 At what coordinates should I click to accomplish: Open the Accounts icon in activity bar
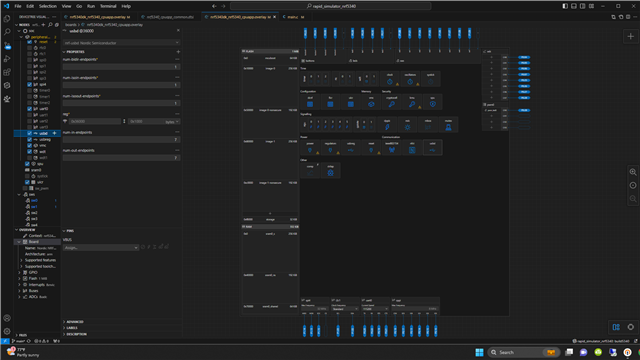(x=7, y=318)
